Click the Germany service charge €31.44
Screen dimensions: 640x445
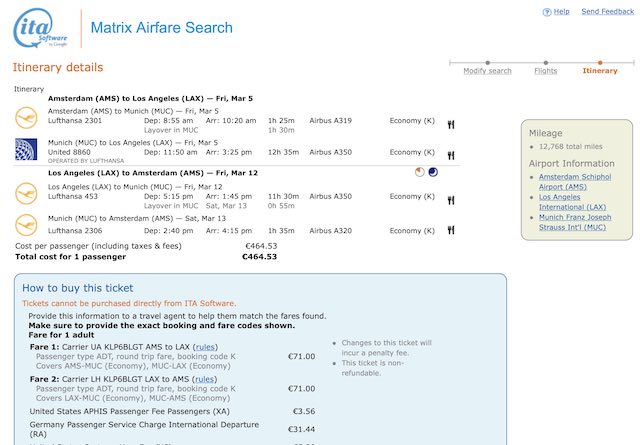[x=302, y=429]
